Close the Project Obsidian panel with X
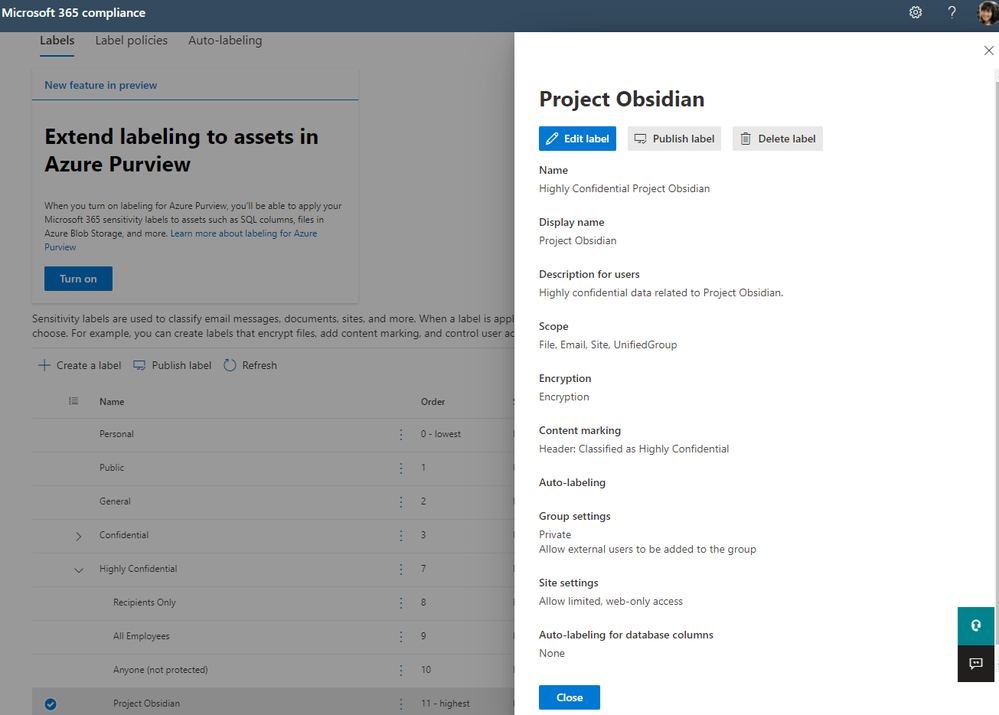999x715 pixels. click(988, 50)
